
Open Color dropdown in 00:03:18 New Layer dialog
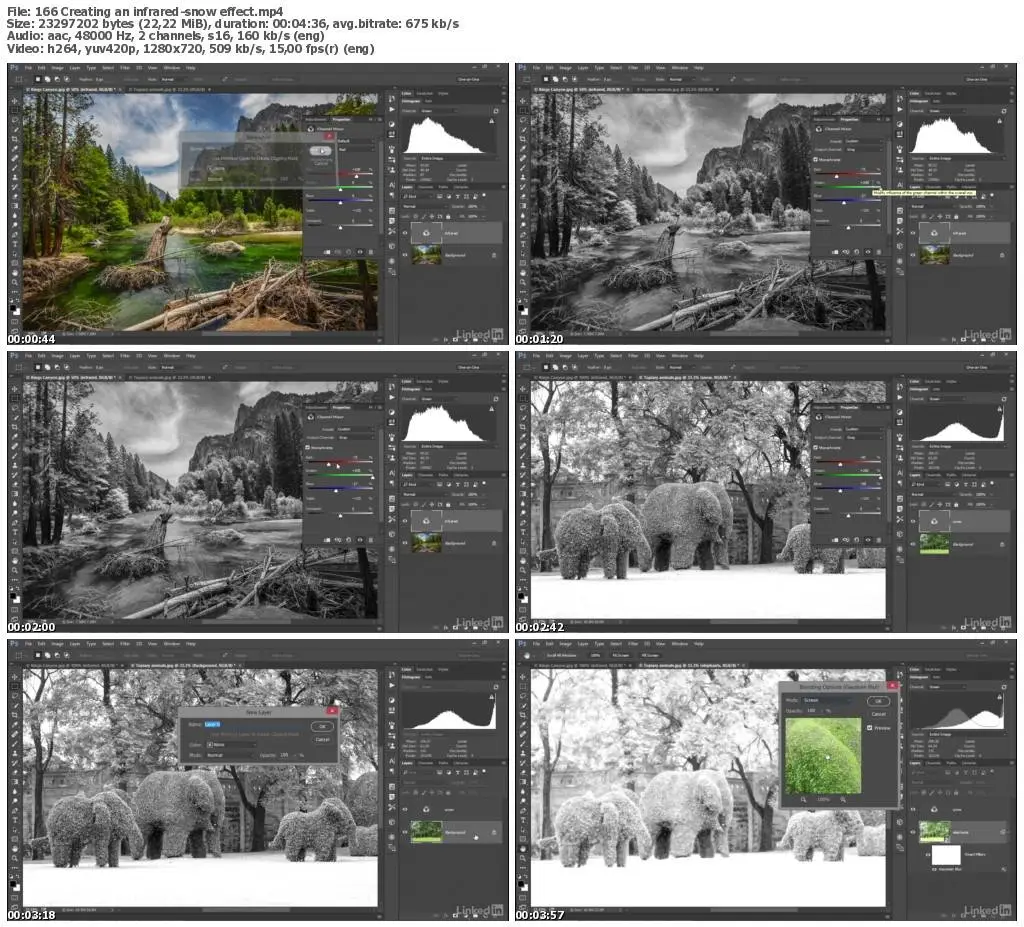pyautogui.click(x=231, y=745)
